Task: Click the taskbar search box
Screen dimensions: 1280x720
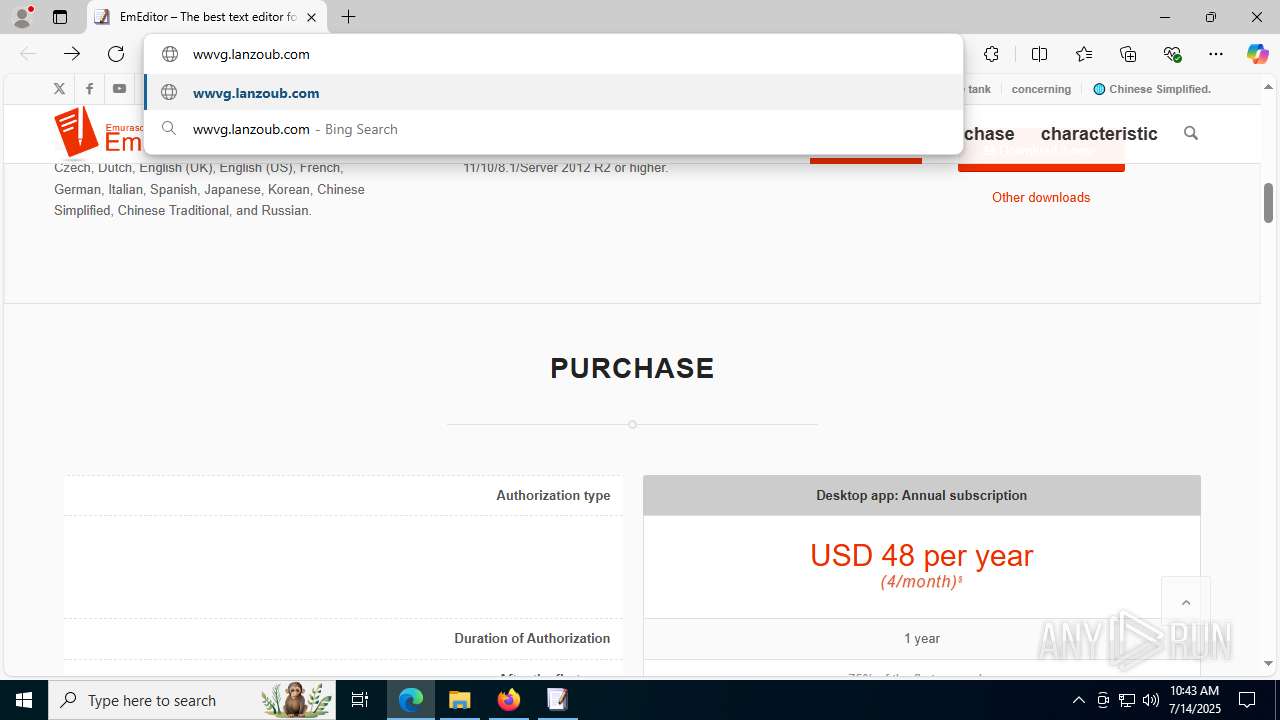Action: click(193, 700)
